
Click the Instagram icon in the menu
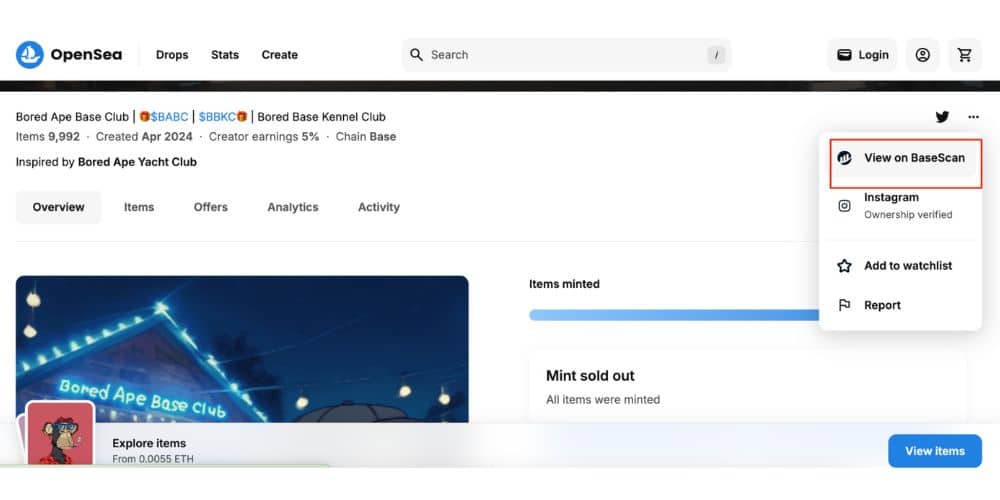845,206
